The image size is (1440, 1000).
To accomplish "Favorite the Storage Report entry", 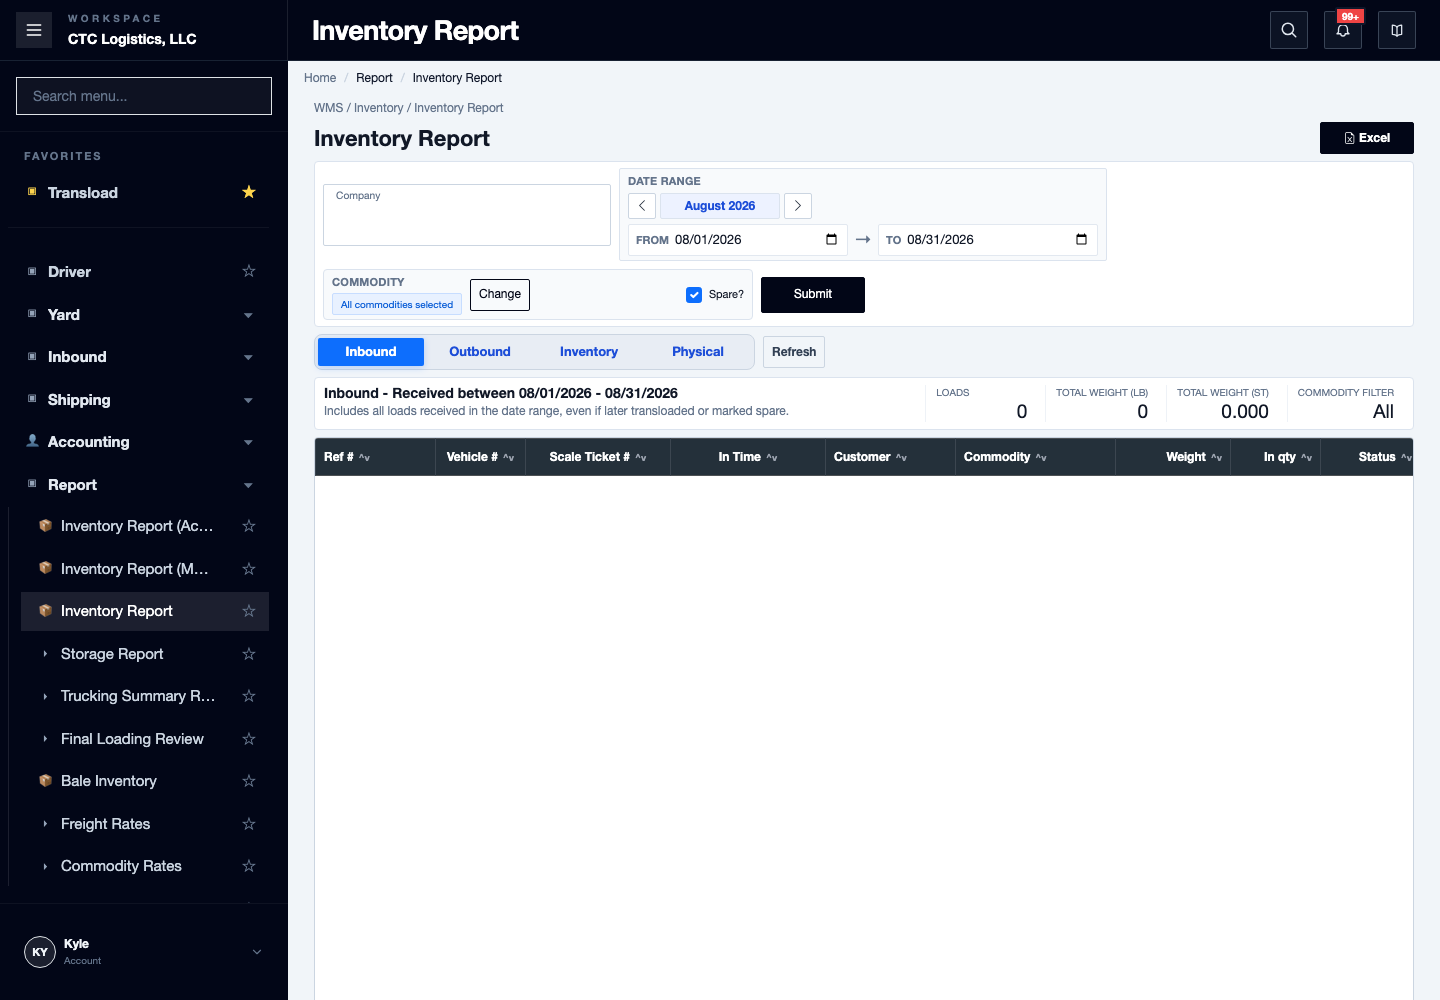I will tap(249, 654).
